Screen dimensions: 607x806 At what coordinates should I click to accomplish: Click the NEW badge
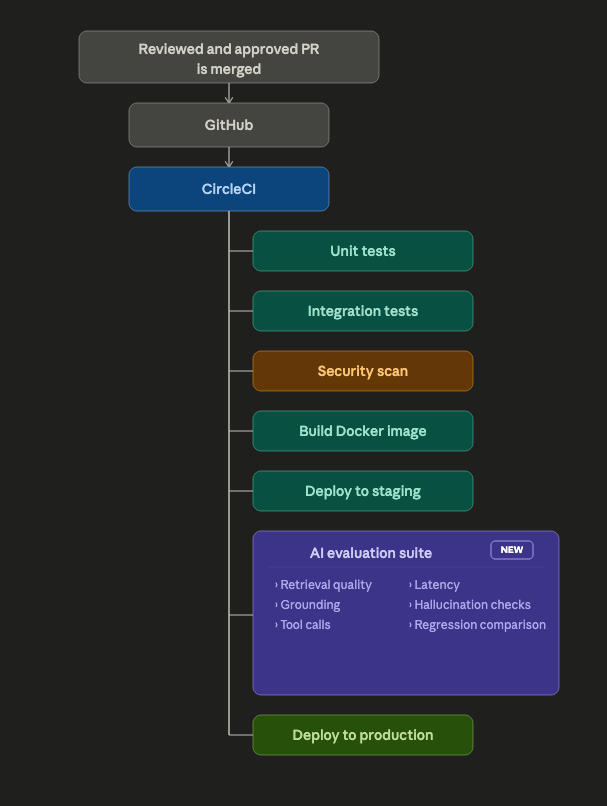512,550
